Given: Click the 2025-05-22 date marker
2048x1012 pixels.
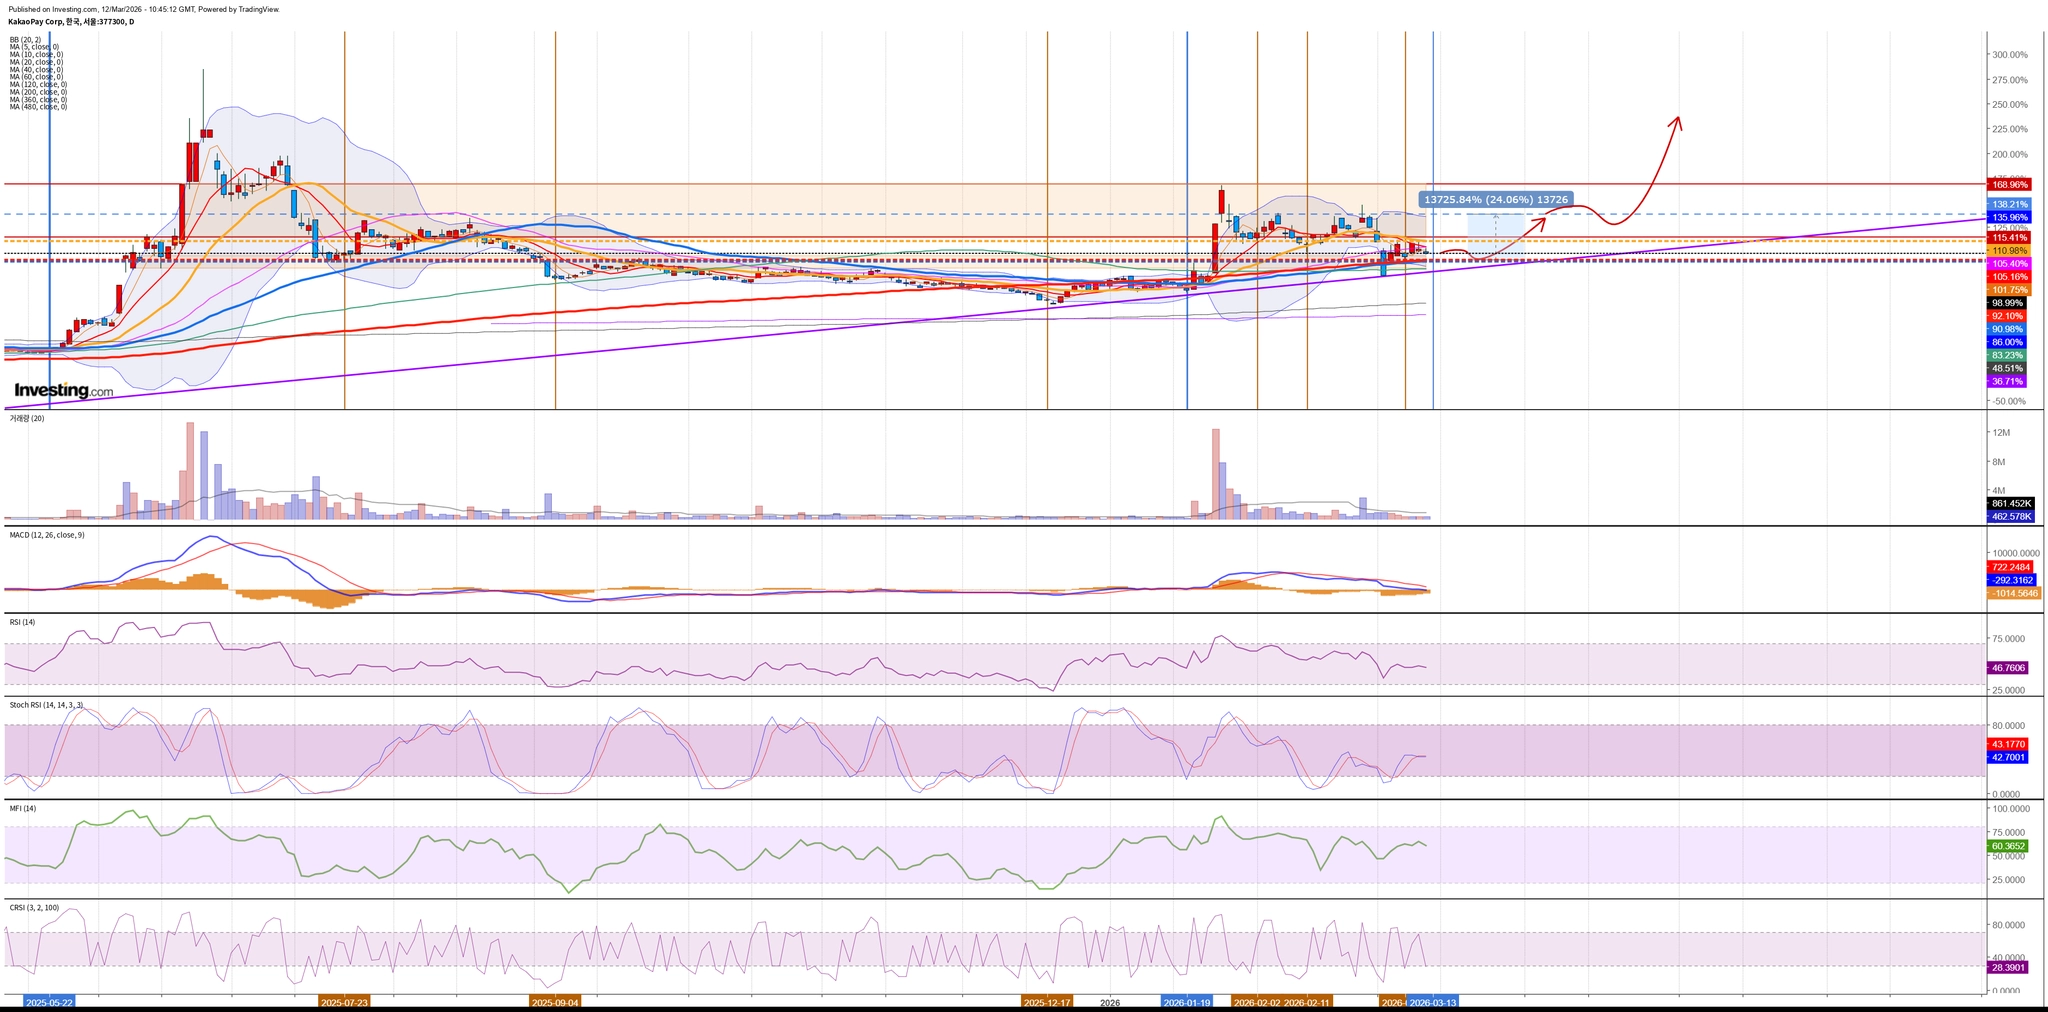Looking at the screenshot, I should click(x=49, y=1002).
